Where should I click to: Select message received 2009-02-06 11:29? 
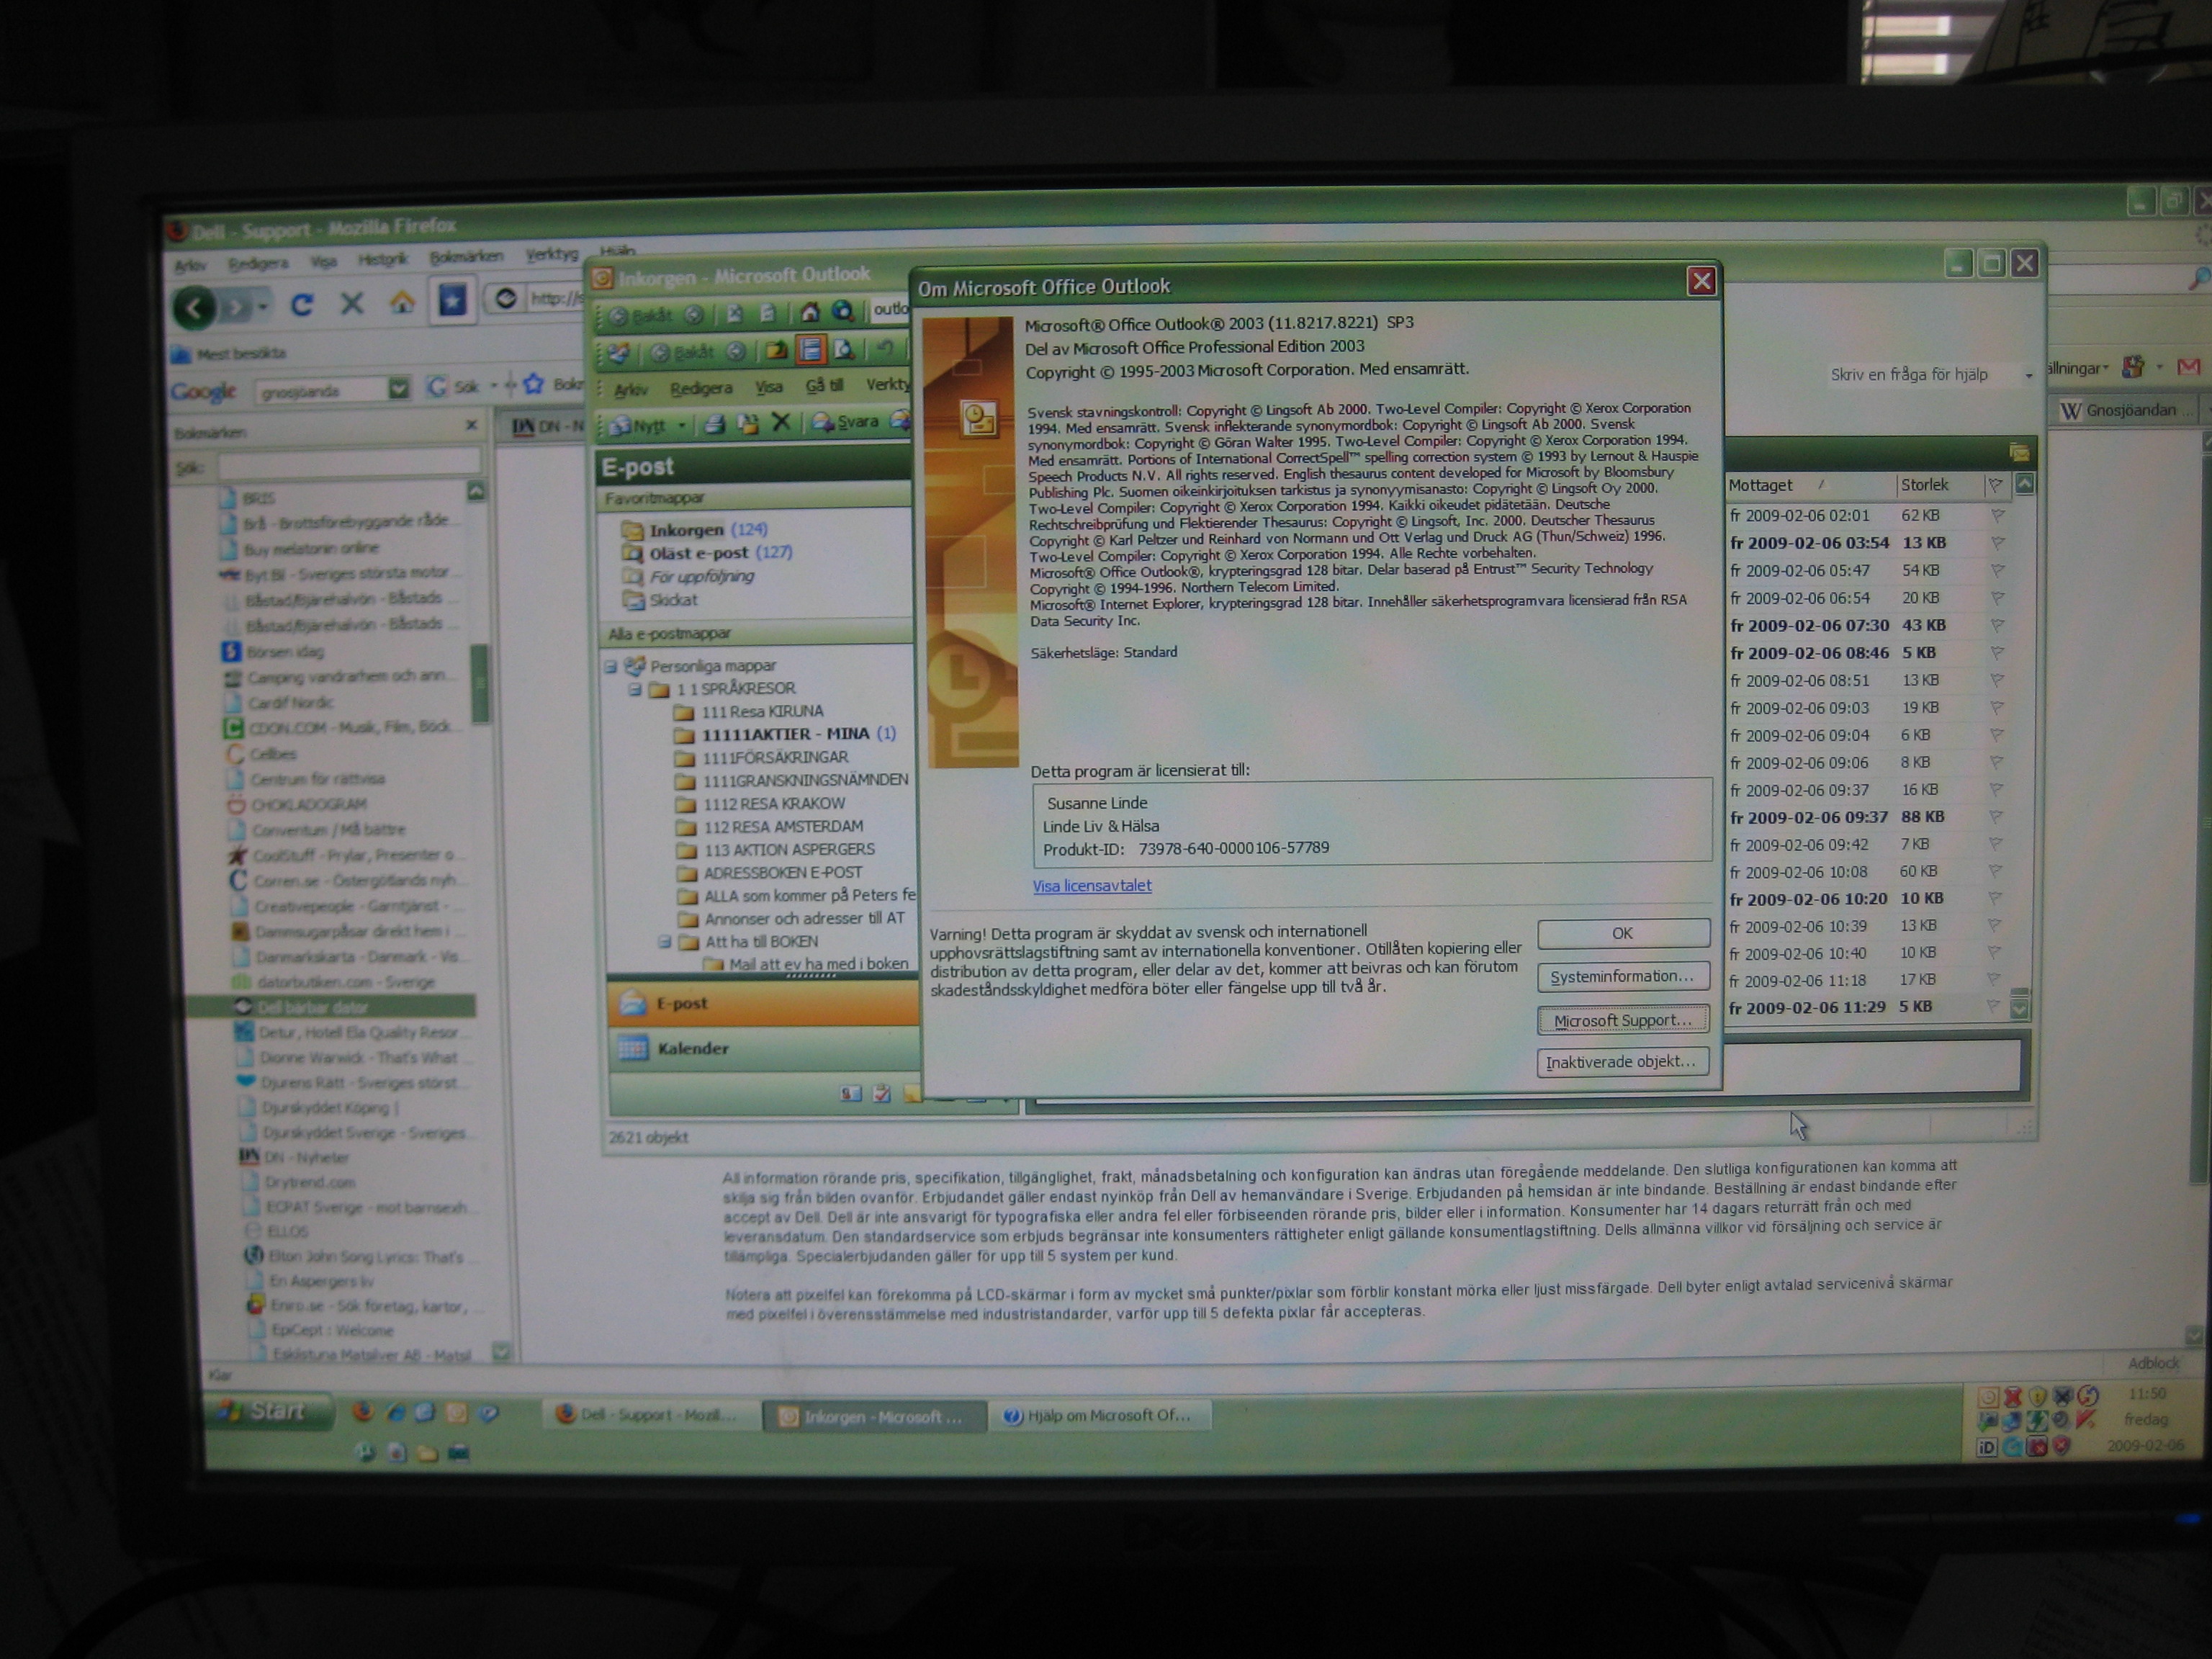point(1866,1007)
